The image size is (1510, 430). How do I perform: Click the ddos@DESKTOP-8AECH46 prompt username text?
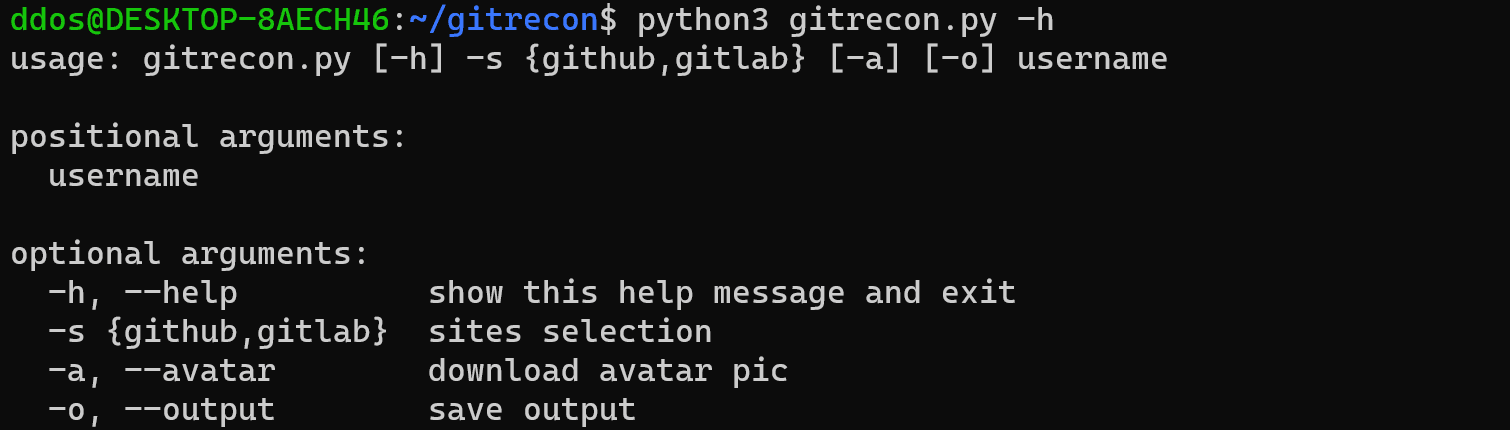199,18
